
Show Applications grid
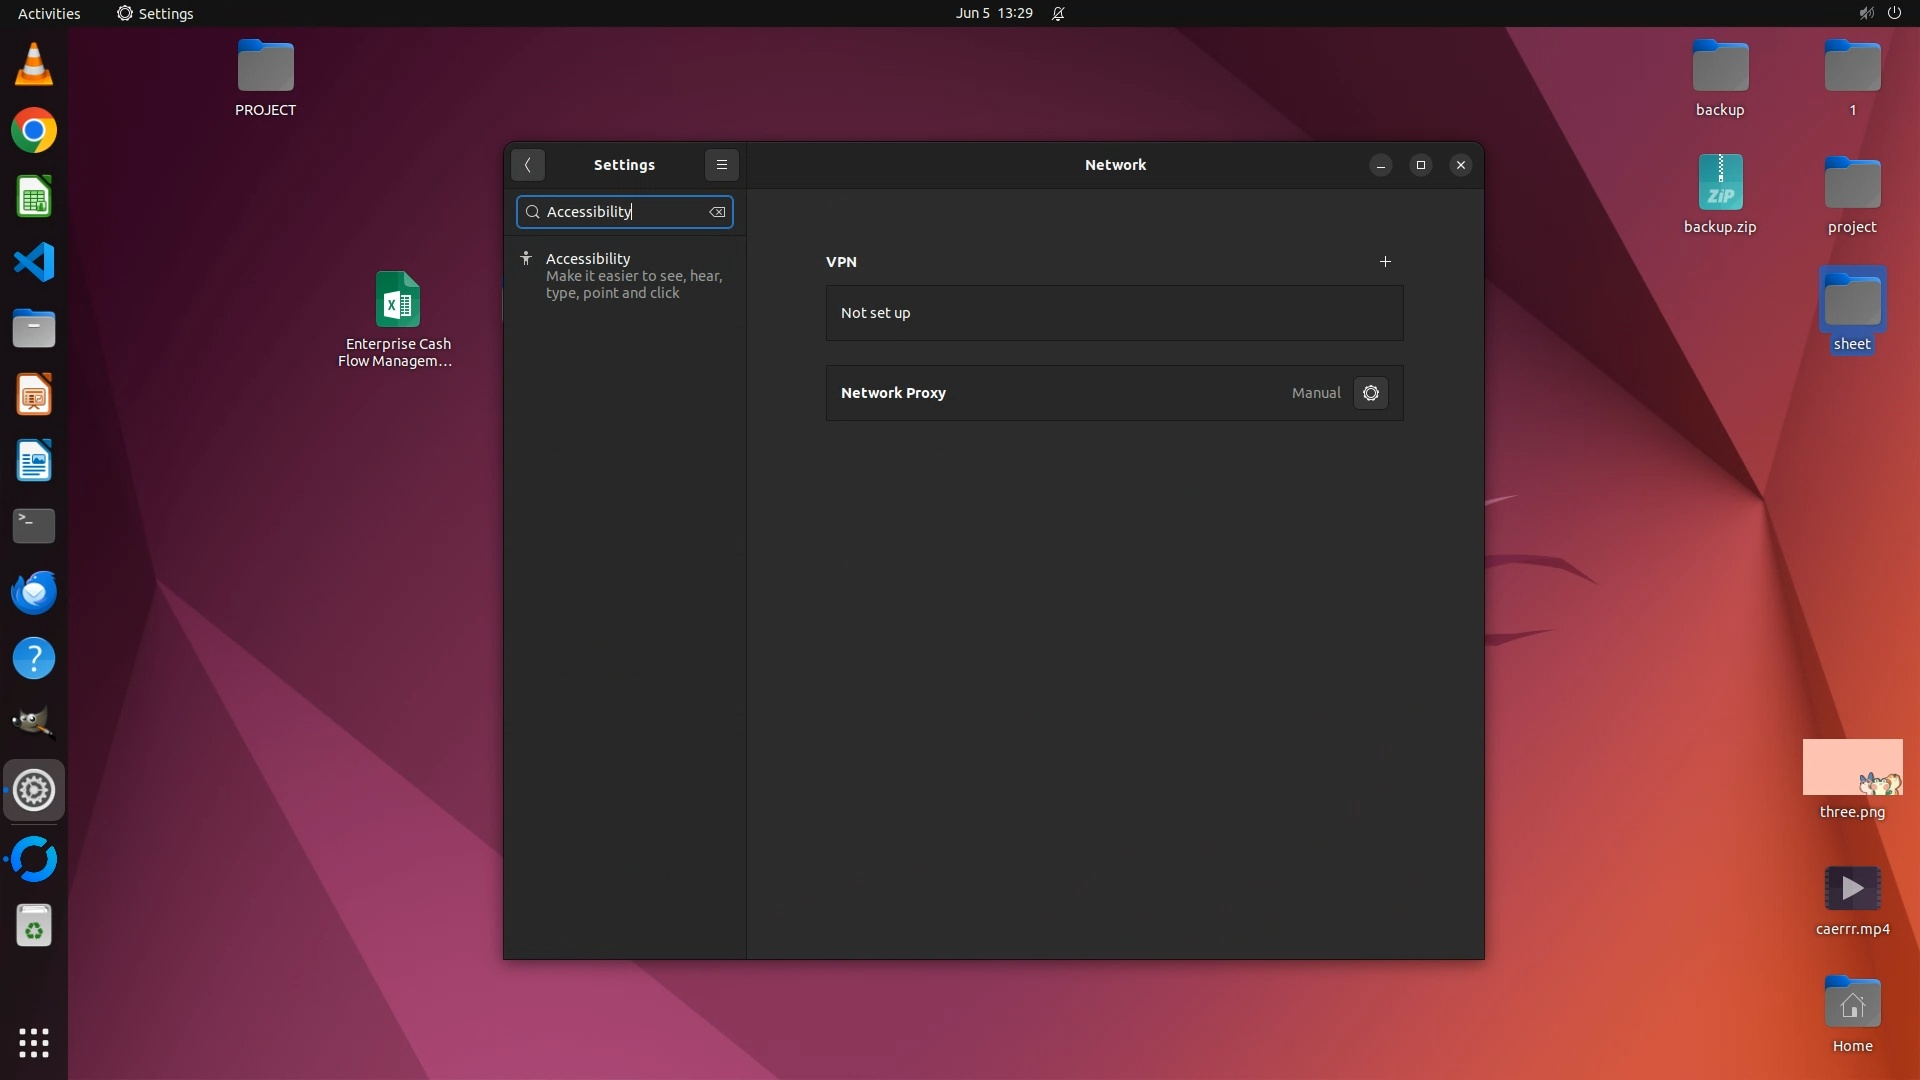tap(34, 1043)
